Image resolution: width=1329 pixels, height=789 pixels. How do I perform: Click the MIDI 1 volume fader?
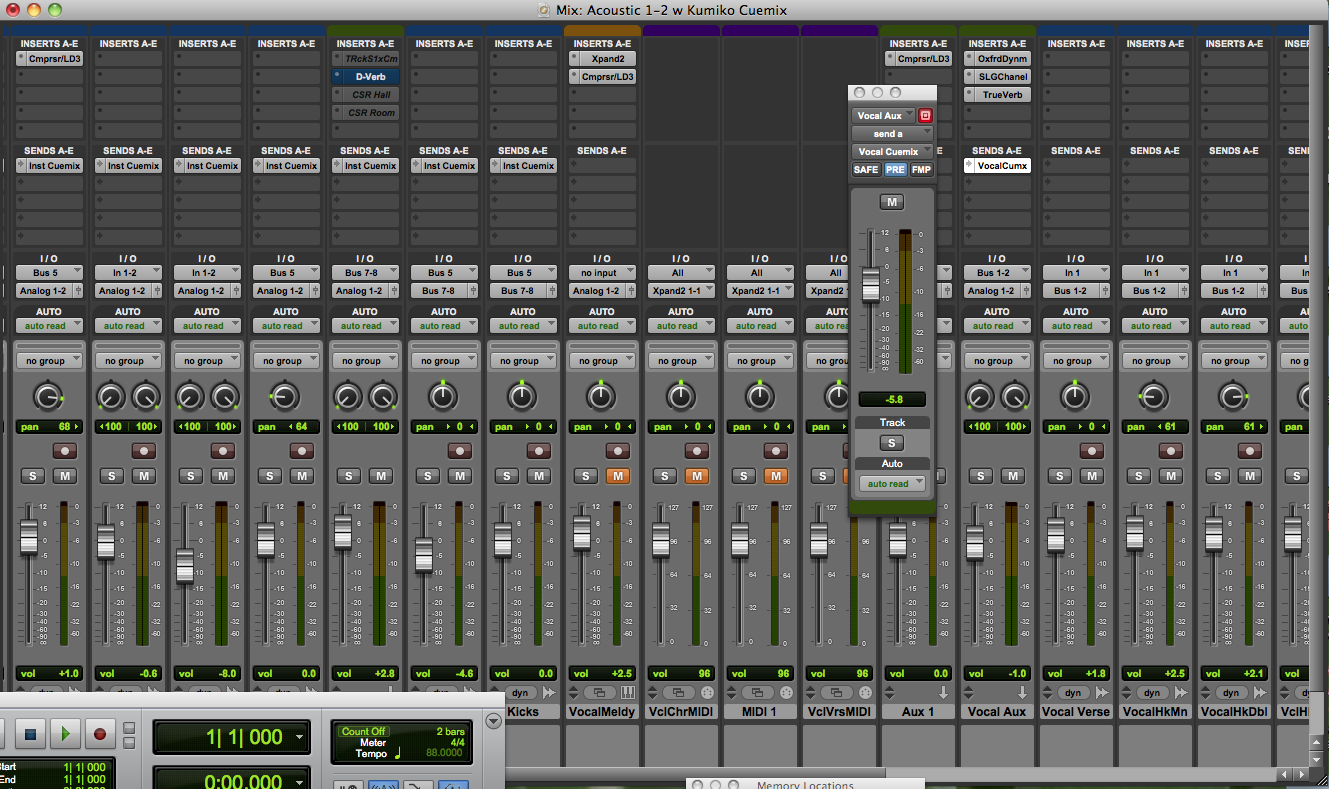[739, 541]
